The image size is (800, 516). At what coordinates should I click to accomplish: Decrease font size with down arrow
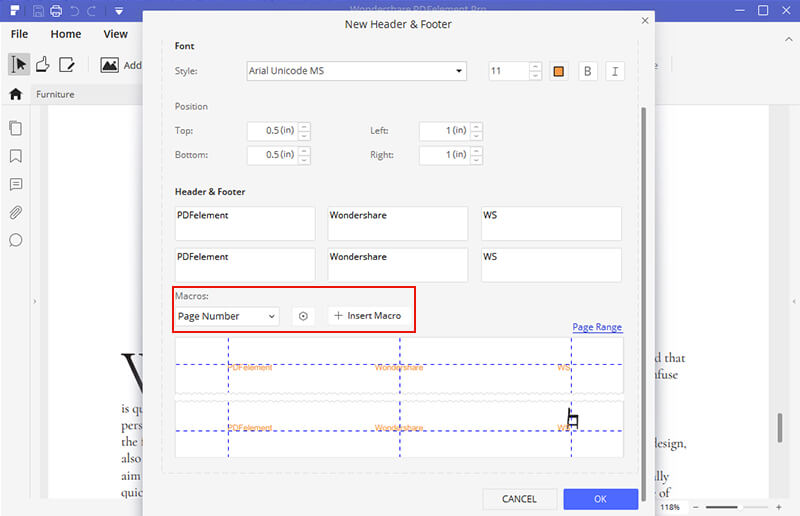point(535,76)
